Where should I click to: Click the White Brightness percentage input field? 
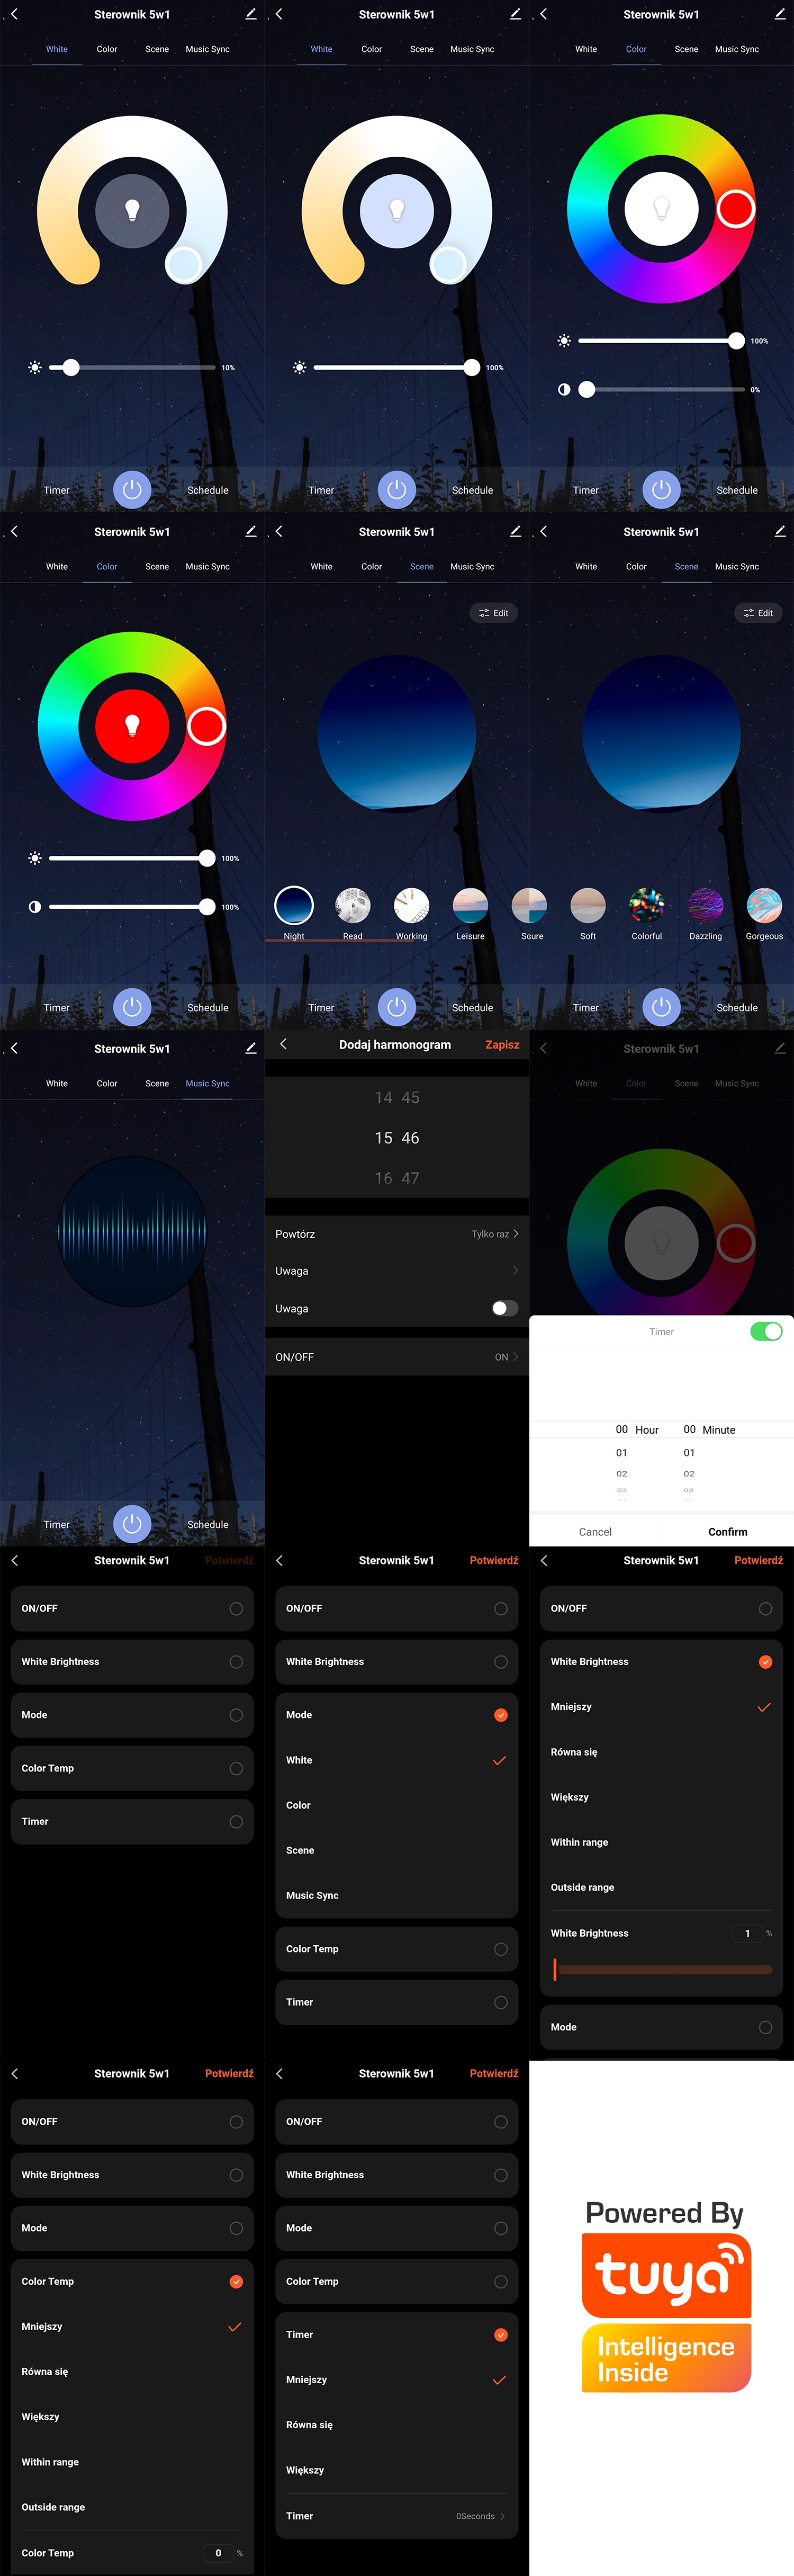click(x=747, y=1933)
